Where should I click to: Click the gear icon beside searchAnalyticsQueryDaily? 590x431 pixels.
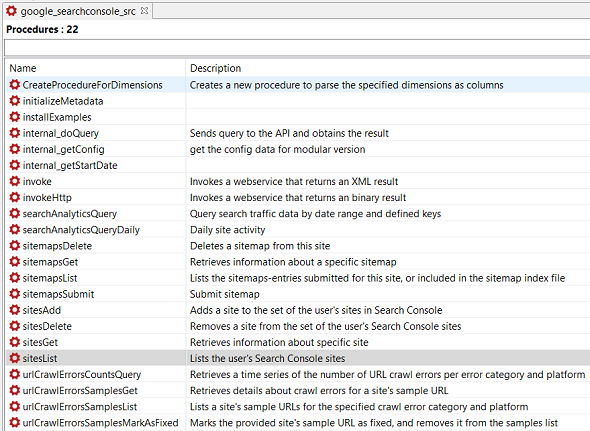click(14, 230)
